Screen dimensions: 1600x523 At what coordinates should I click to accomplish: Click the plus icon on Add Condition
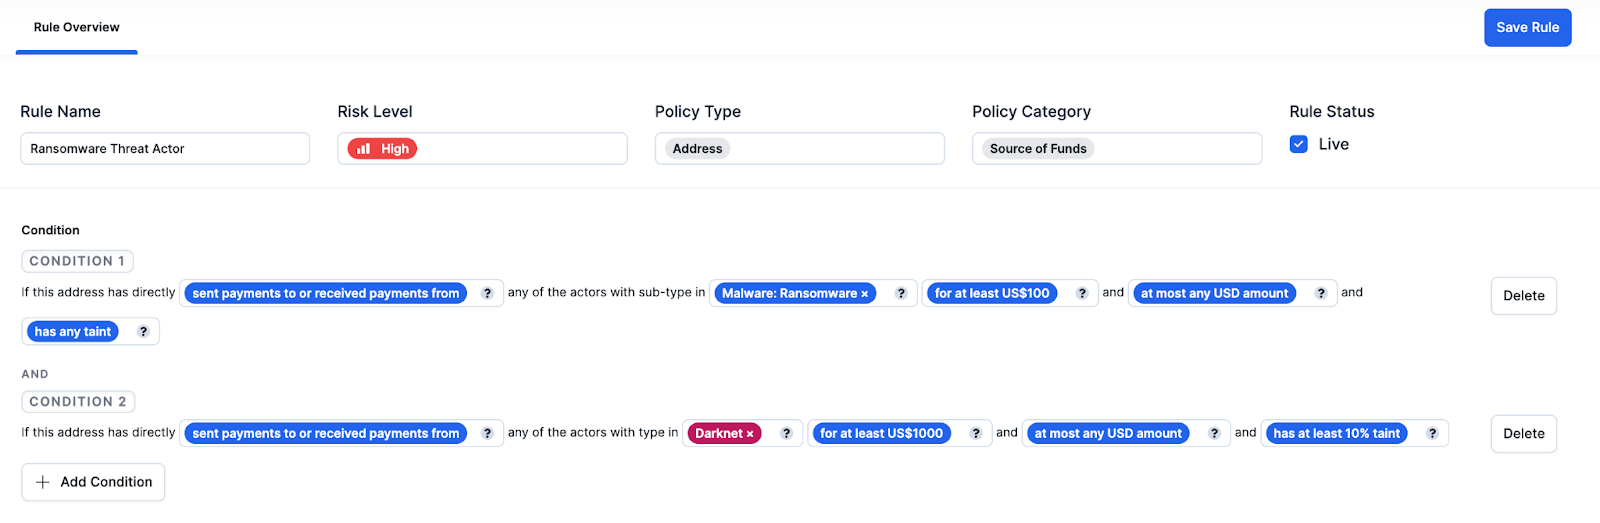tap(43, 482)
